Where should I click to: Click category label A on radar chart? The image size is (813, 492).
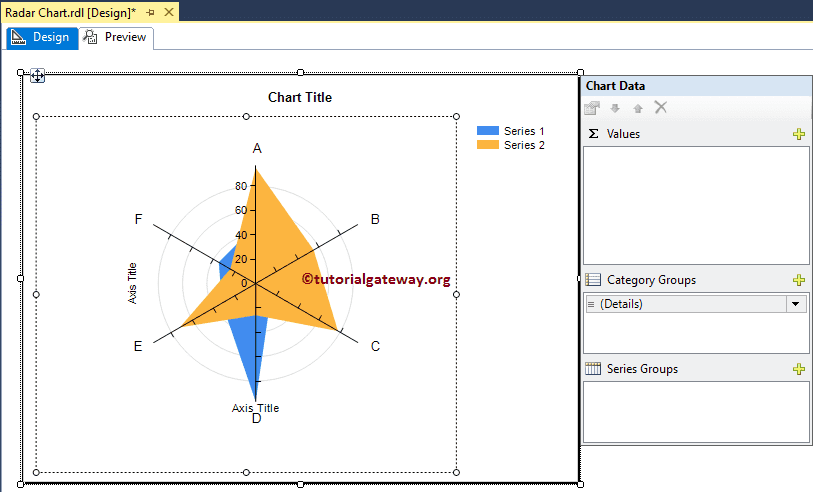click(x=257, y=149)
